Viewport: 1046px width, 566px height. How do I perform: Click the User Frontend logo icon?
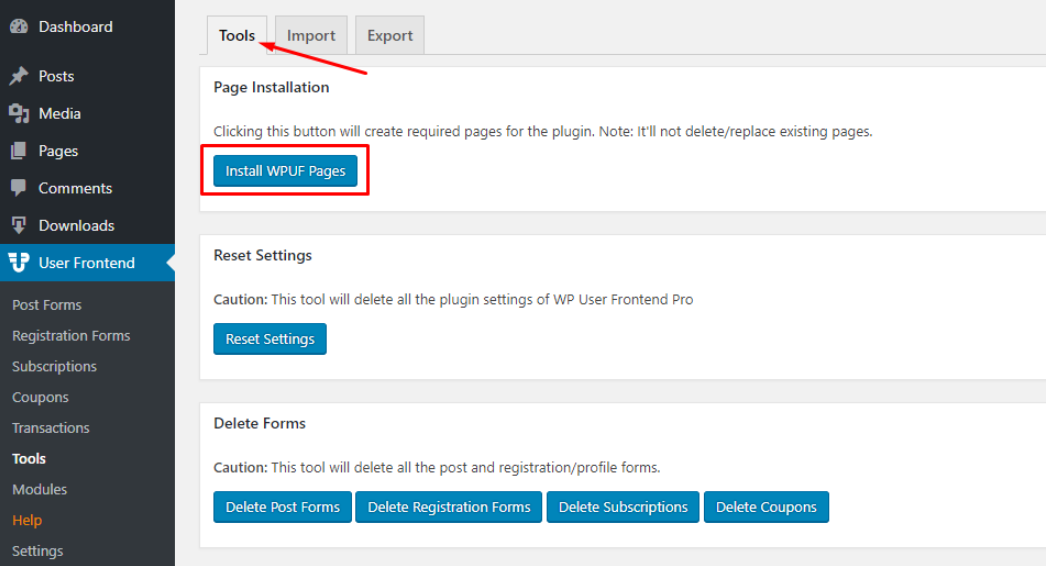point(19,262)
